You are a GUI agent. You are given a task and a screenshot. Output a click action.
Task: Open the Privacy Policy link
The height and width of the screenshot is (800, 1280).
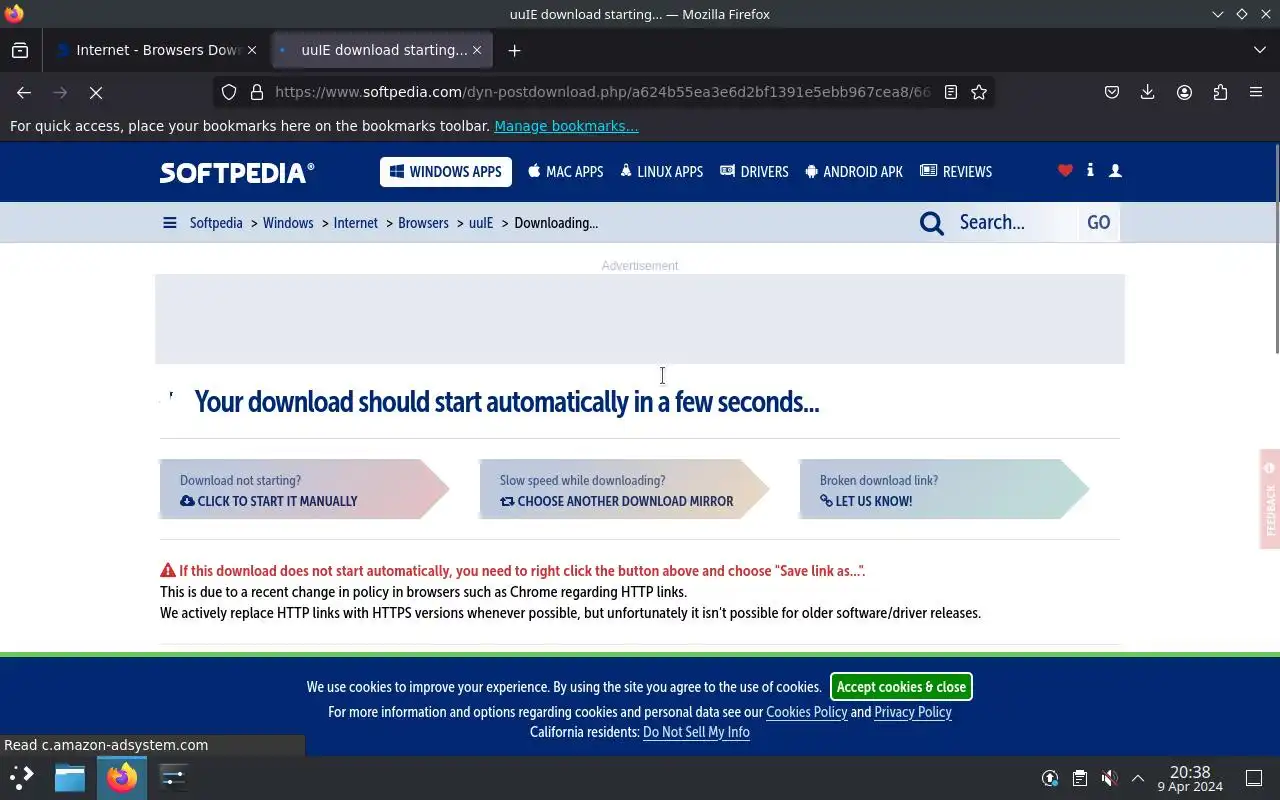click(913, 712)
